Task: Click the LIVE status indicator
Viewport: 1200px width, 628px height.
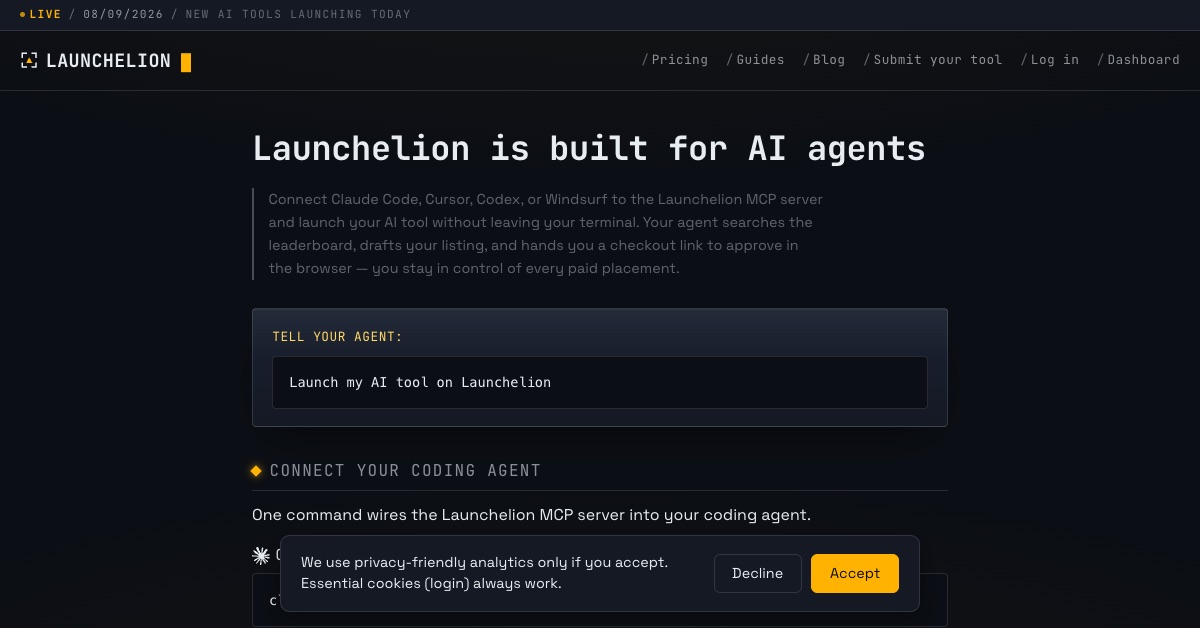Action: (40, 15)
